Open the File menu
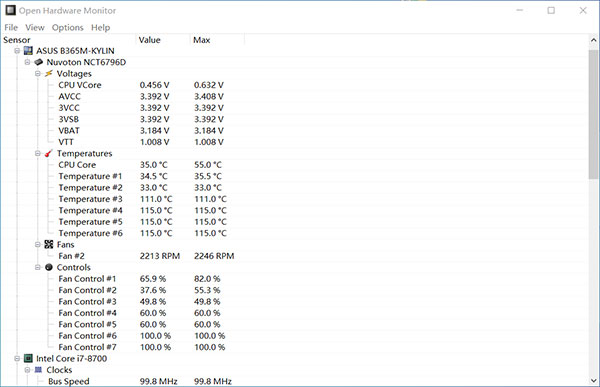This screenshot has height=387, width=600. (11, 28)
